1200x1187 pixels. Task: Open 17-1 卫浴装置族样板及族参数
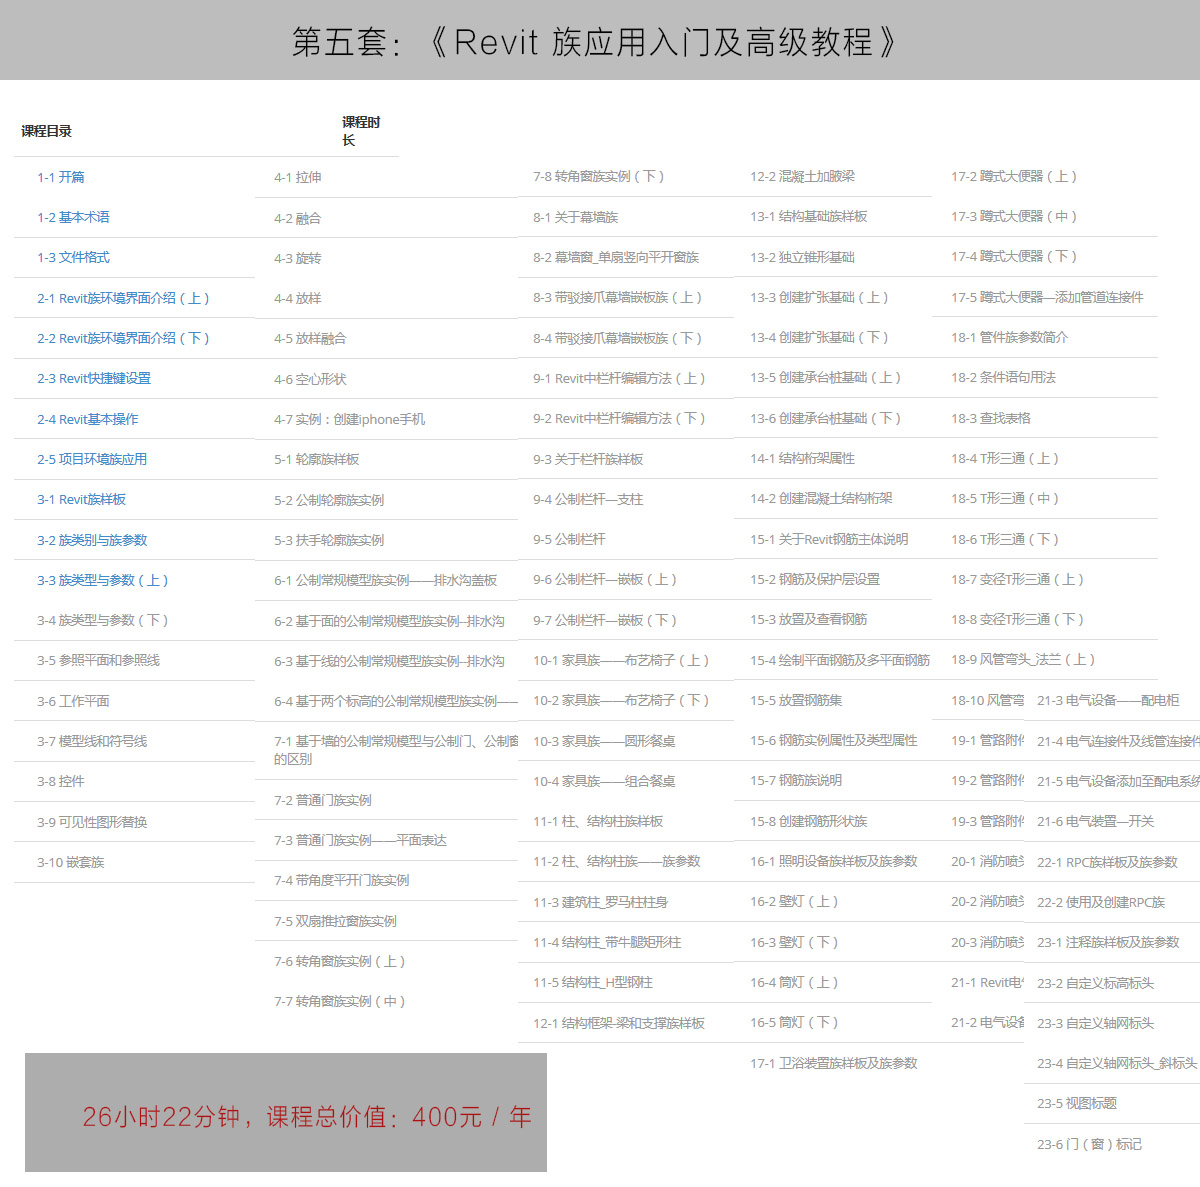point(833,1063)
